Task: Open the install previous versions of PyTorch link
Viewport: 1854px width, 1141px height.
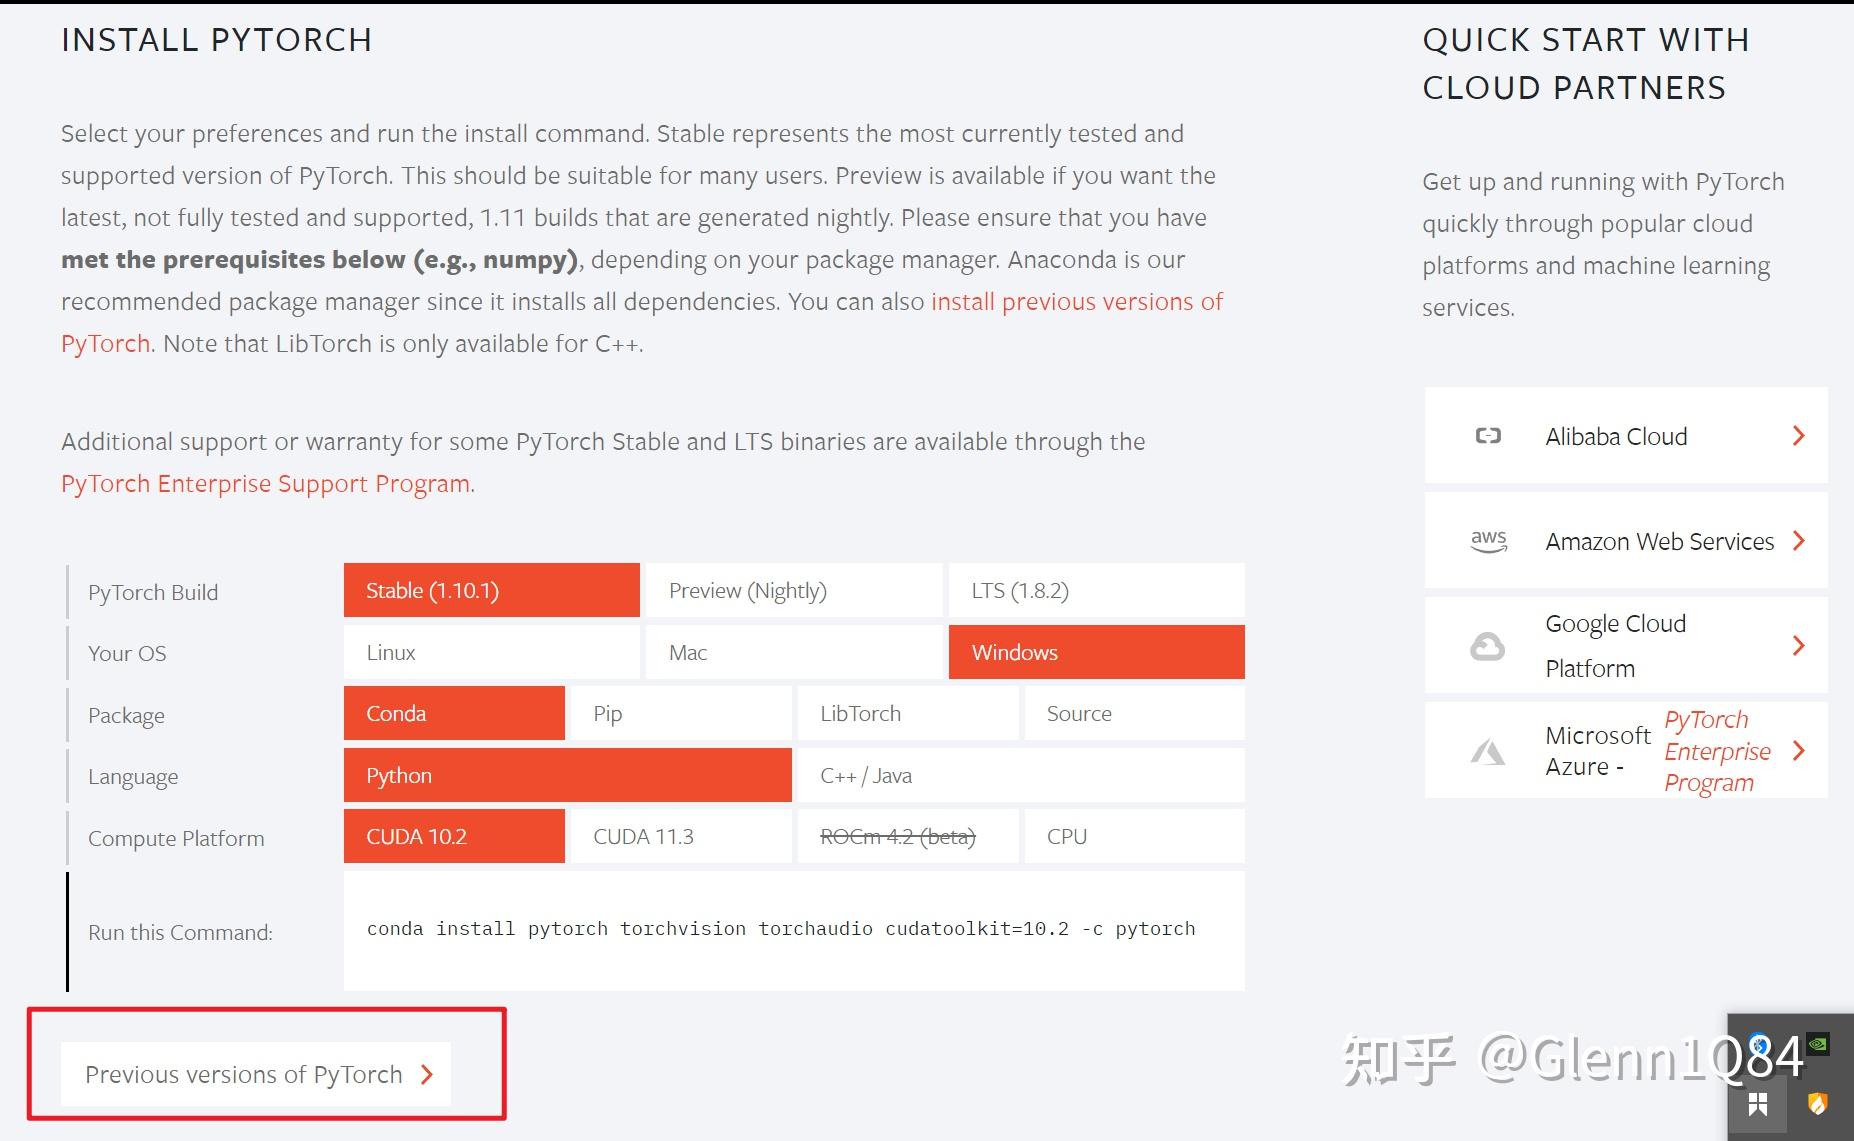Action: pyautogui.click(x=1075, y=301)
